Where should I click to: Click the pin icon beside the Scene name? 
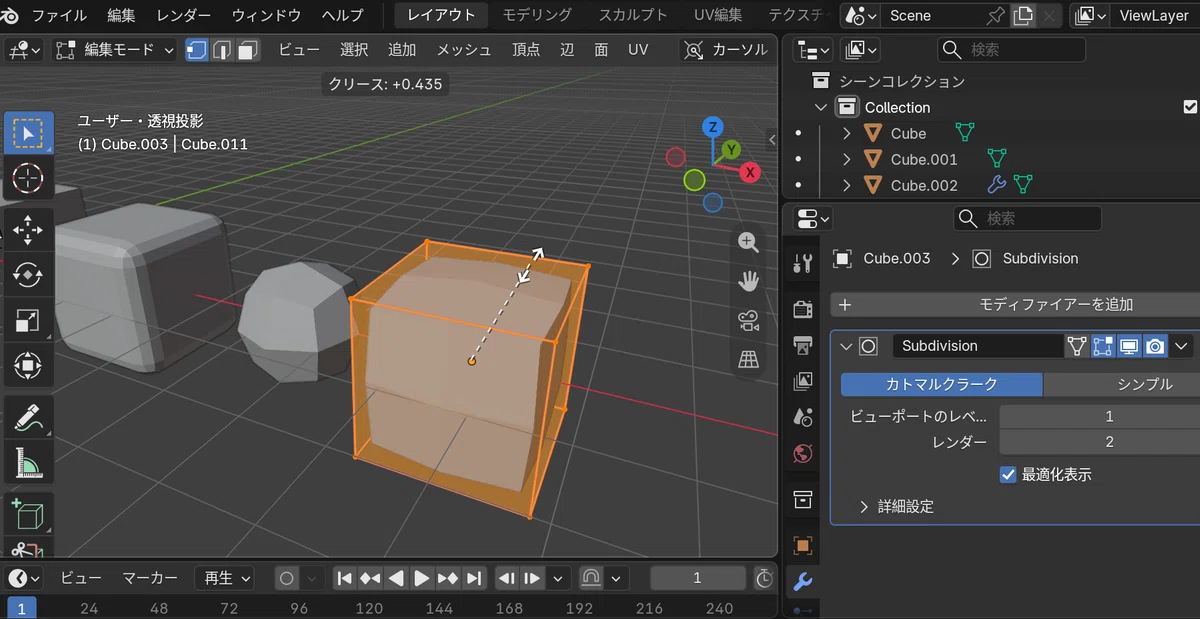995,15
